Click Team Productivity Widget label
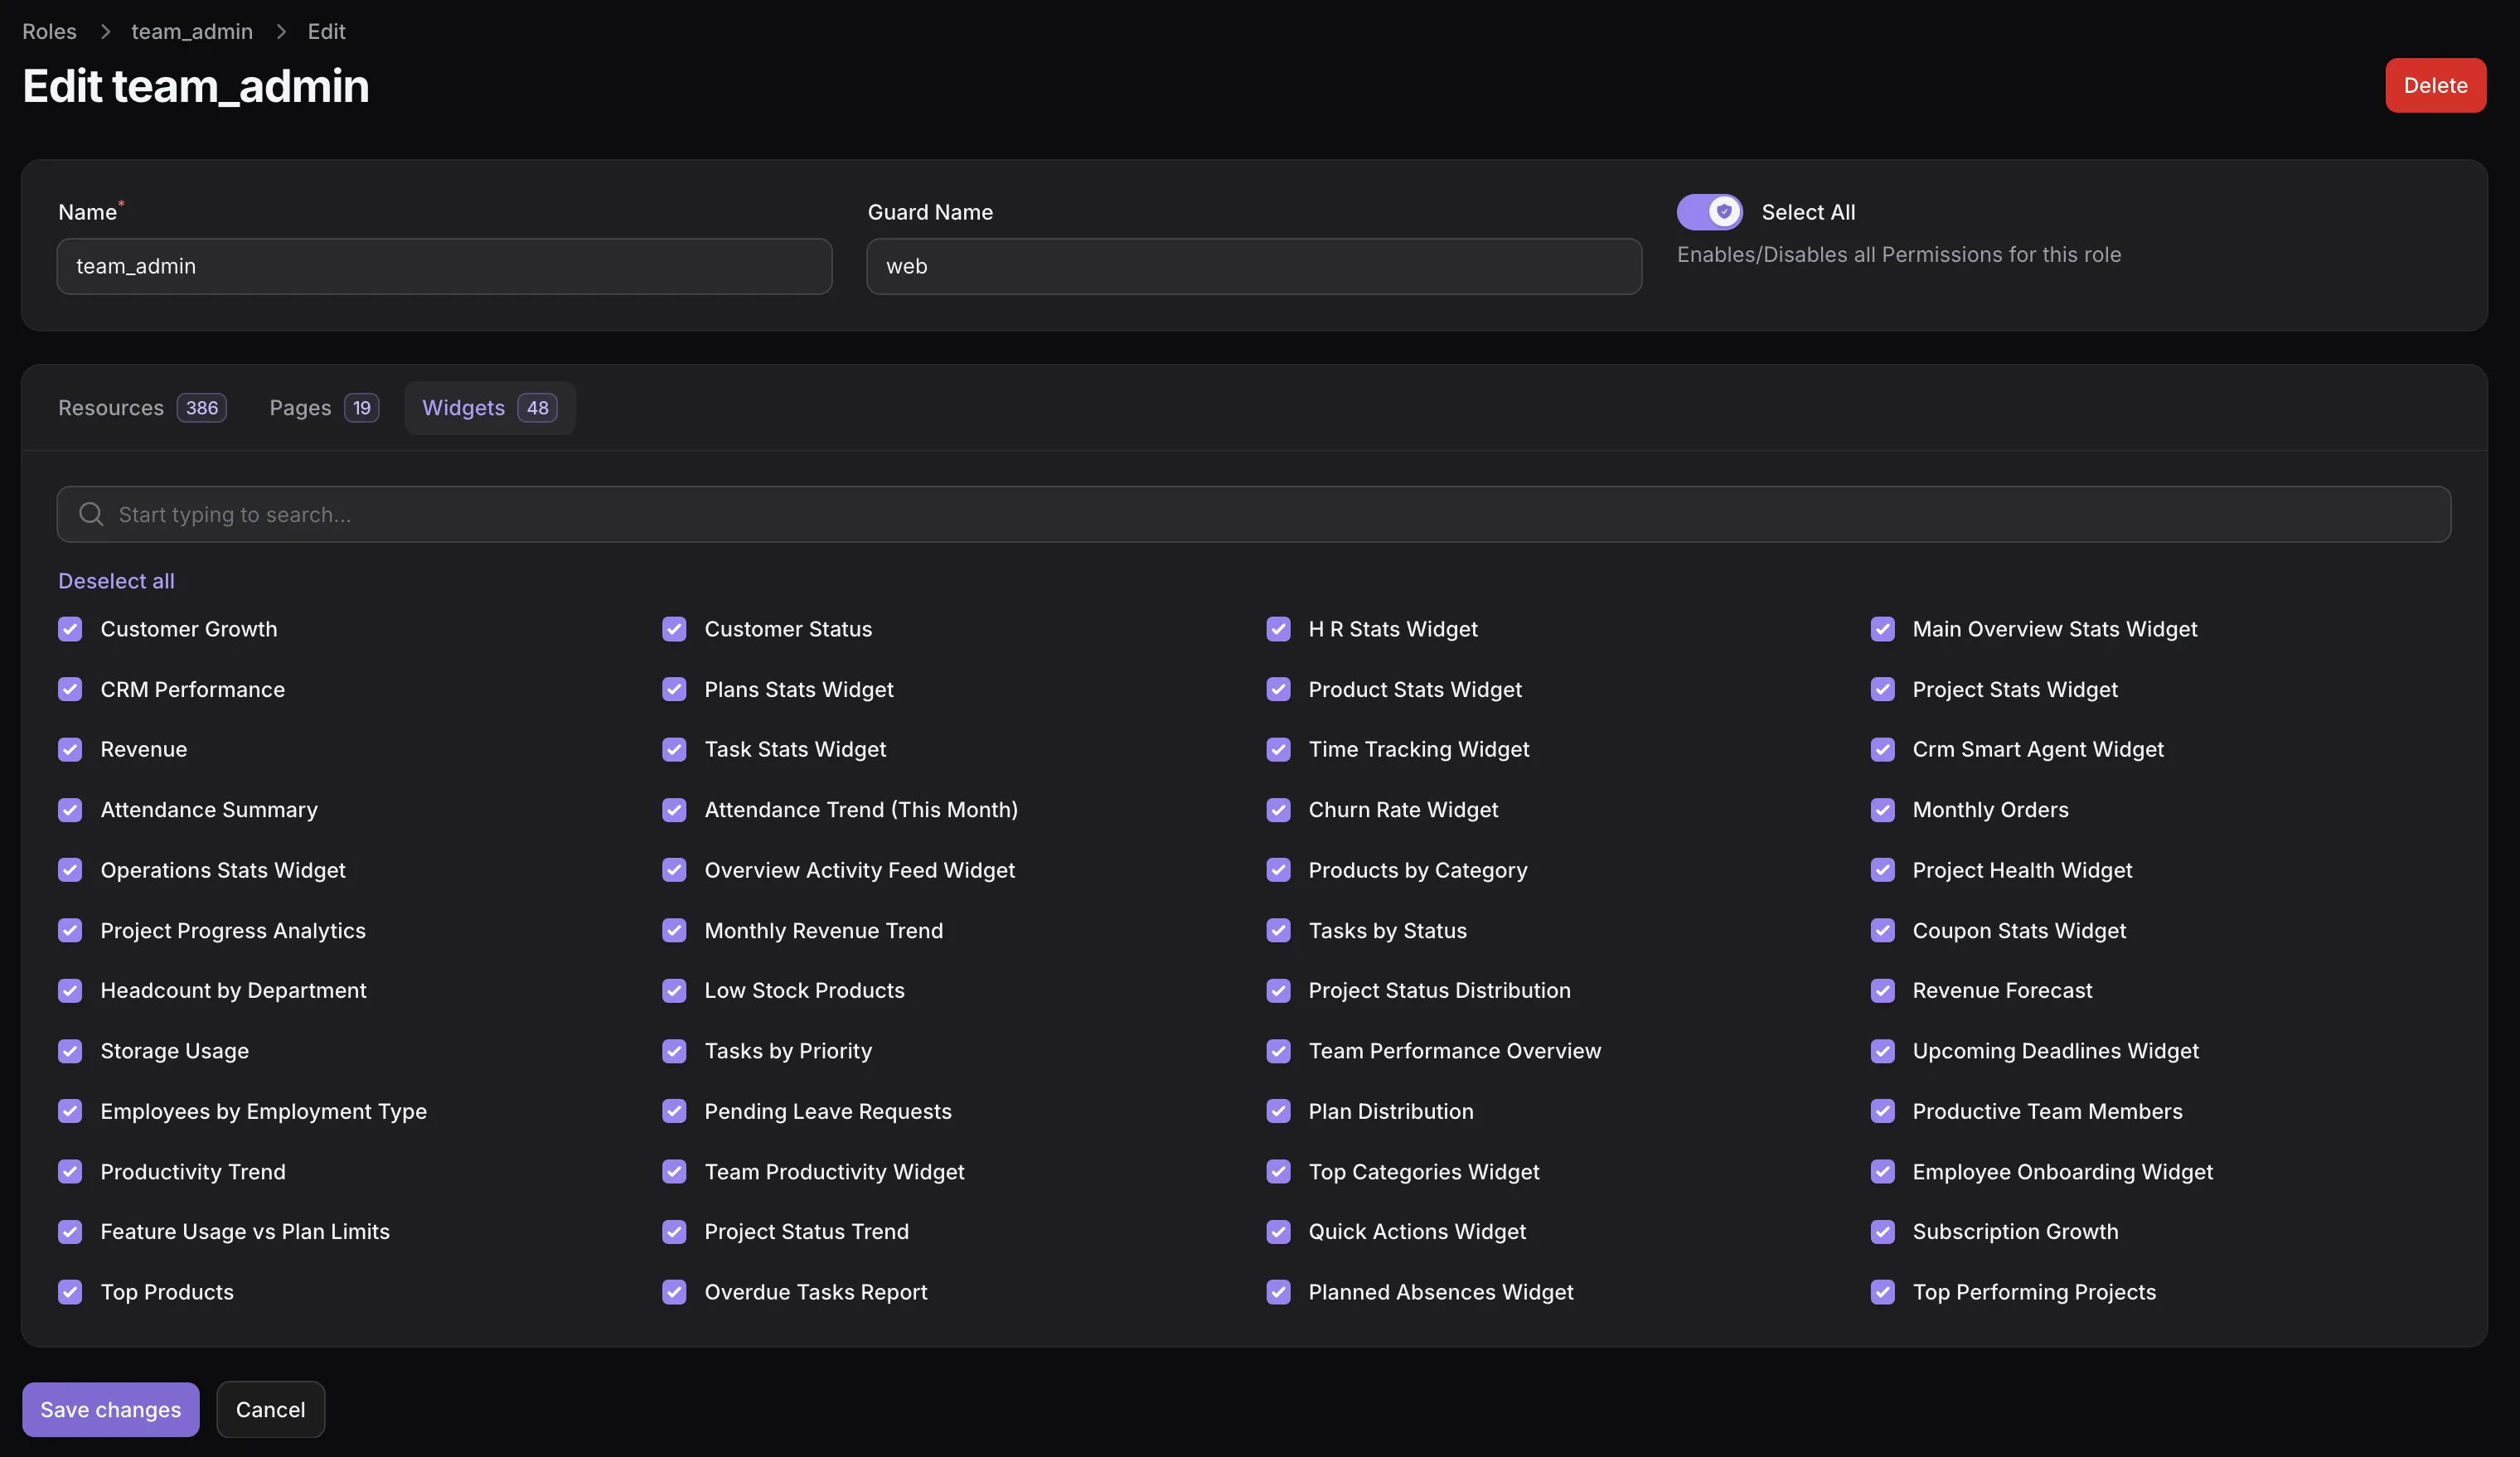This screenshot has height=1457, width=2520. (835, 1171)
